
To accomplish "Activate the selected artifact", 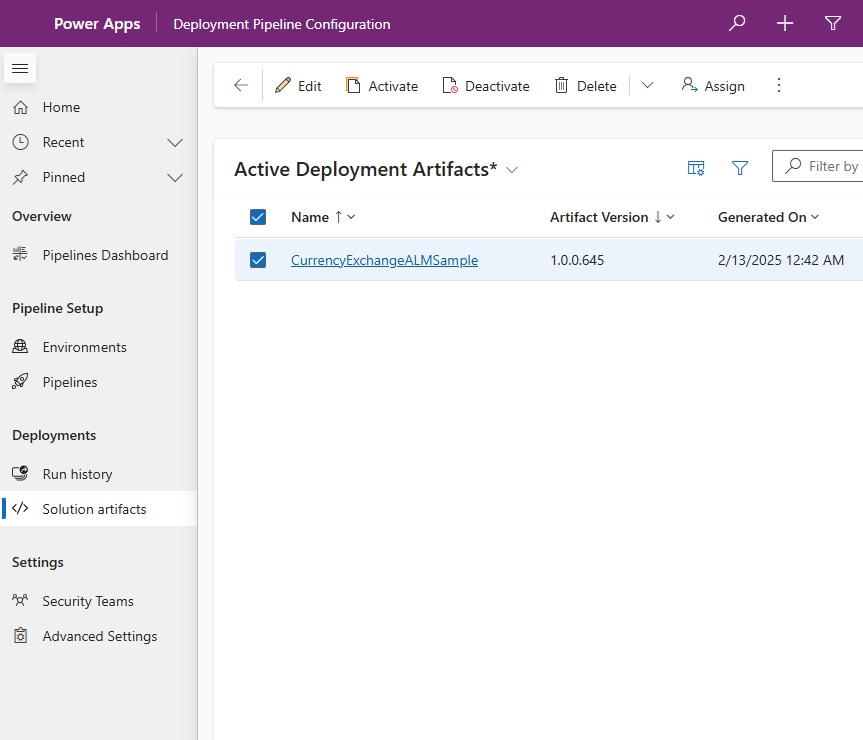I will pyautogui.click(x=381, y=86).
